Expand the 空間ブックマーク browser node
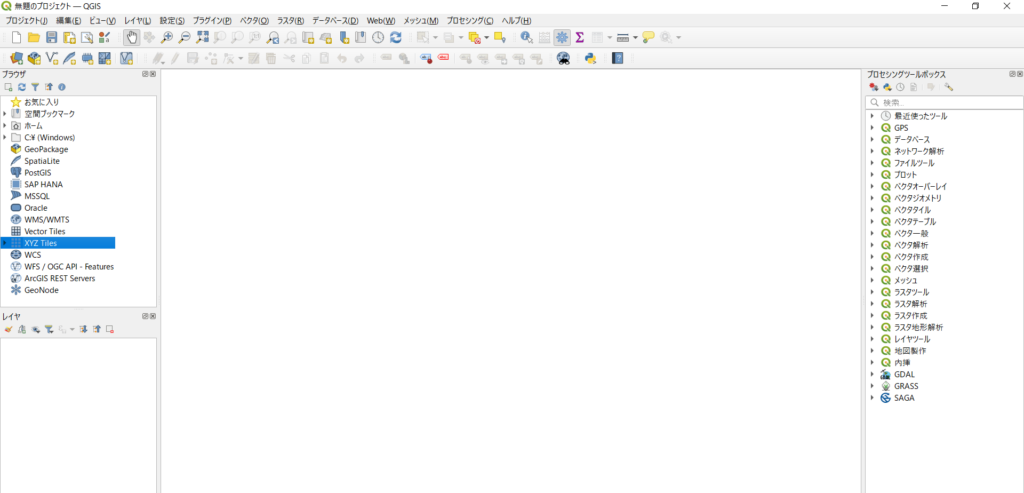Screen dimensions: 1024x493 5,114
